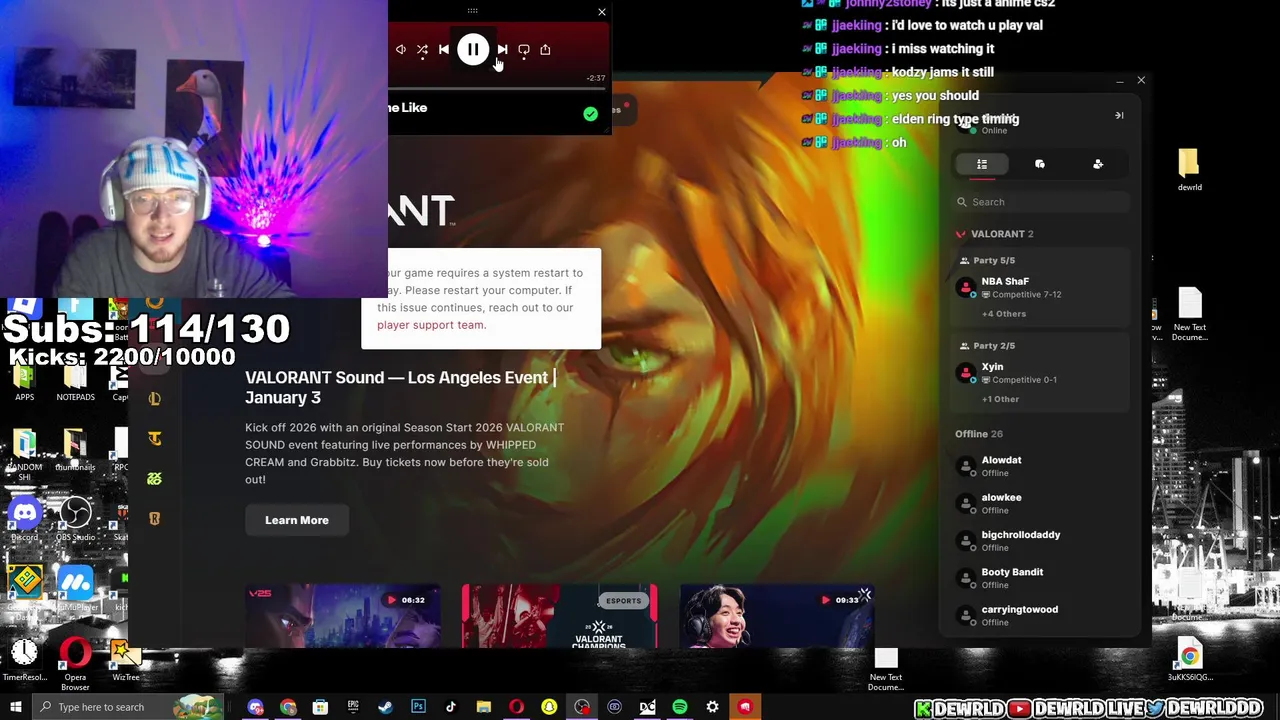The height and width of the screenshot is (720, 1280).
Task: Collapse the Offline 26 group
Action: click(979, 434)
